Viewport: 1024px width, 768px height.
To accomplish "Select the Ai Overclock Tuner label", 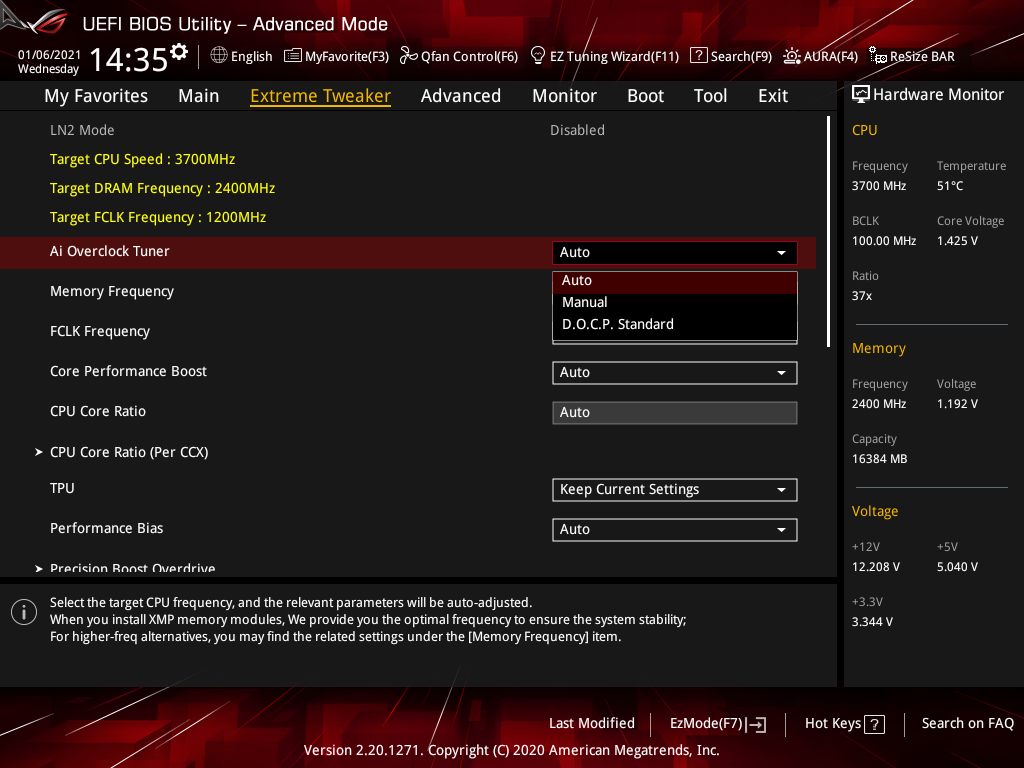I will [x=110, y=251].
